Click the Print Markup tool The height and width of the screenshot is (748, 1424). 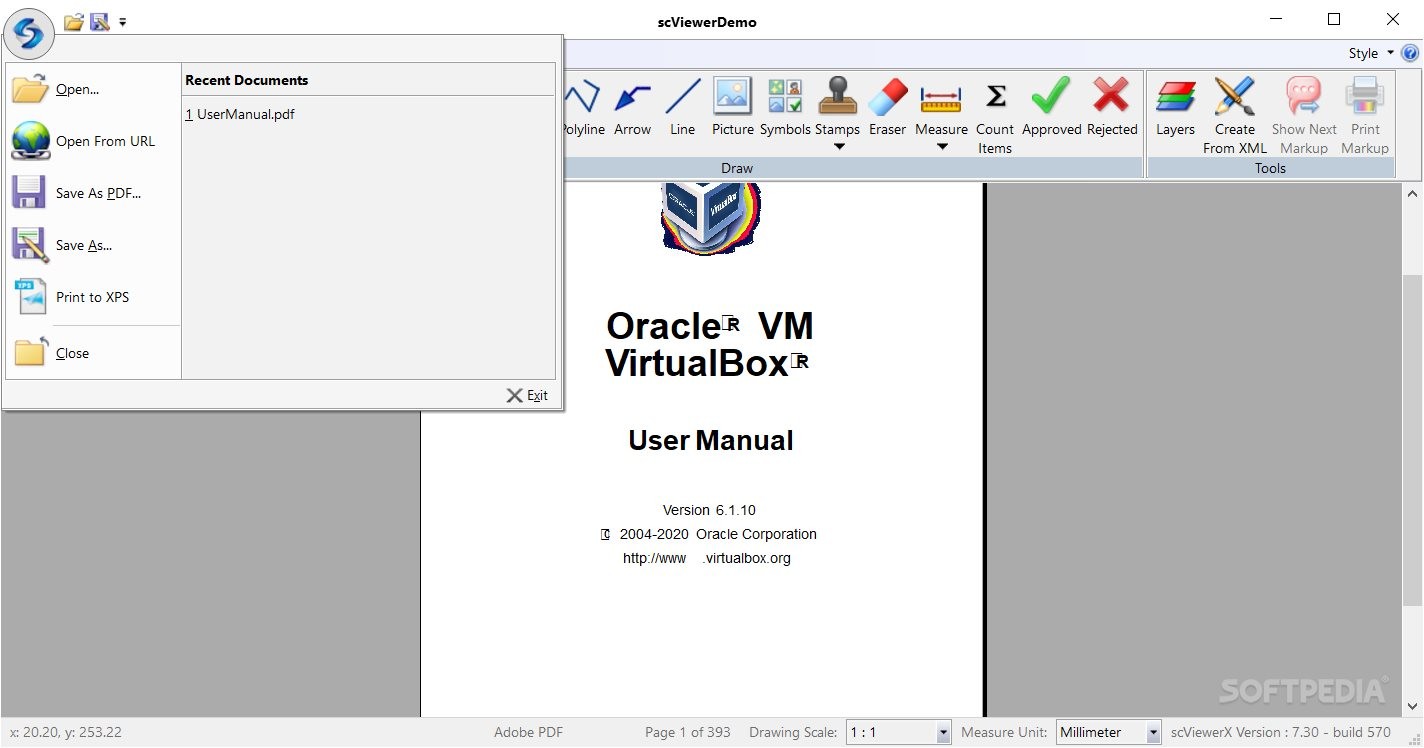click(x=1365, y=116)
